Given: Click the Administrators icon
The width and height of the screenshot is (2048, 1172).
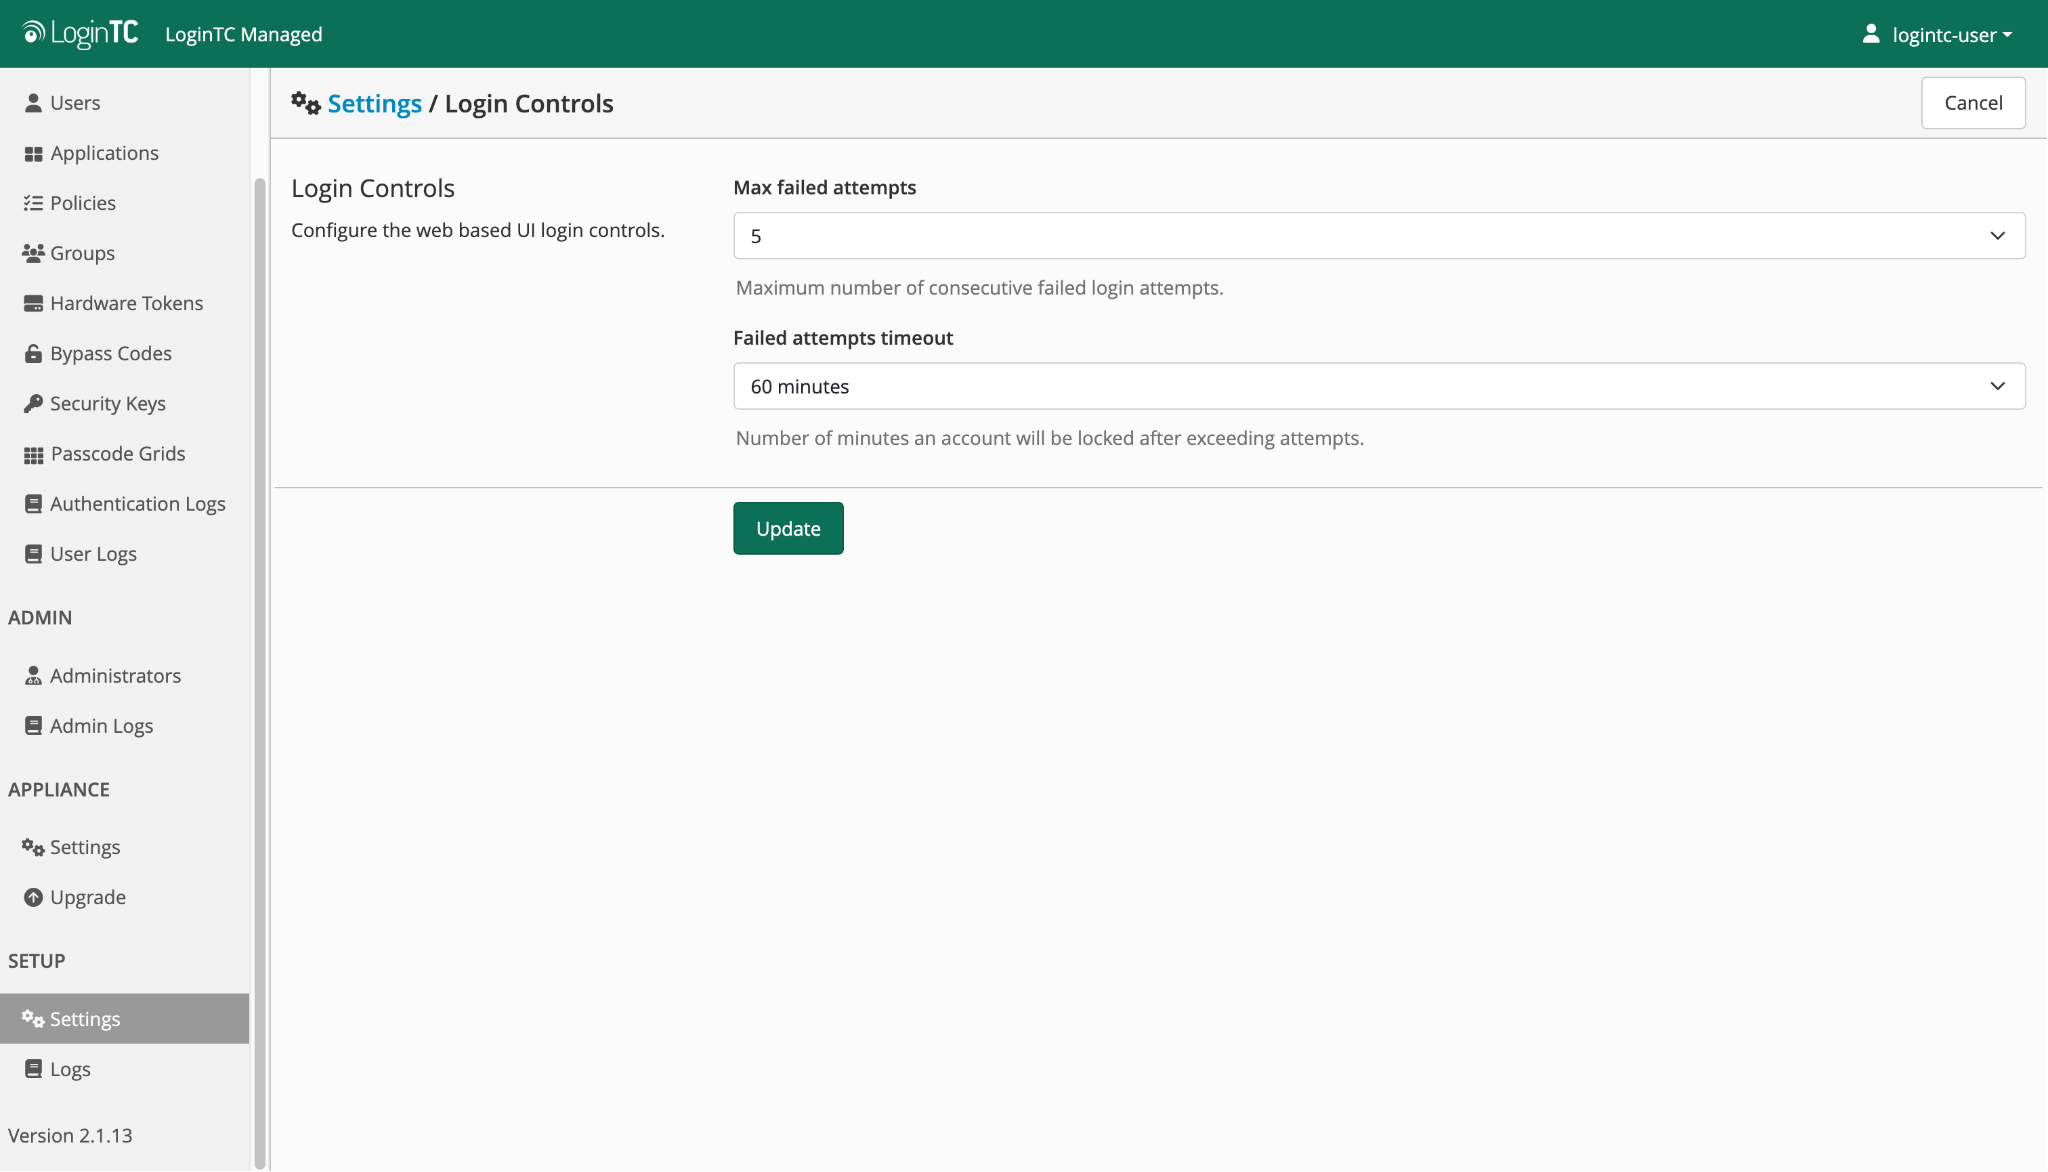Looking at the screenshot, I should (x=33, y=676).
